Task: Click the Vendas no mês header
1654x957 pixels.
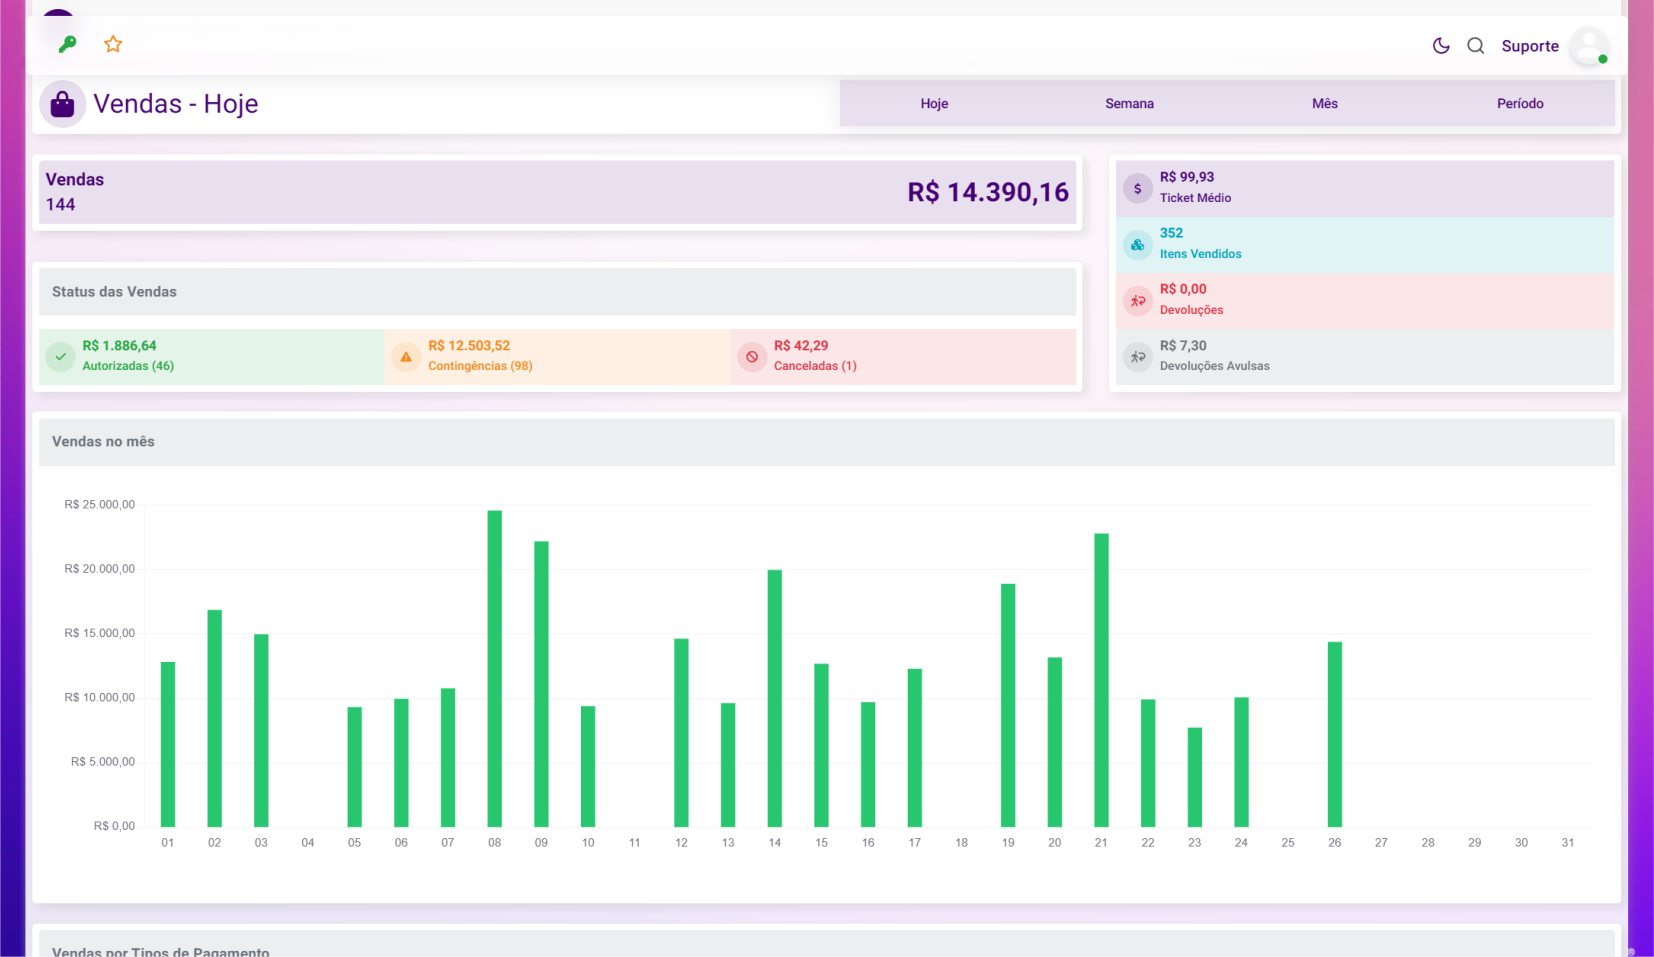Action: point(827,442)
